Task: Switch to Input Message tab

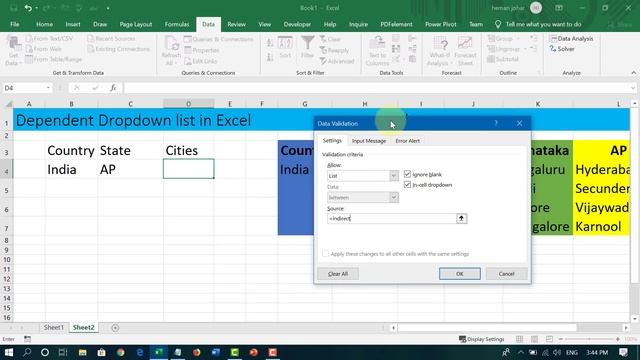Action: coord(369,141)
